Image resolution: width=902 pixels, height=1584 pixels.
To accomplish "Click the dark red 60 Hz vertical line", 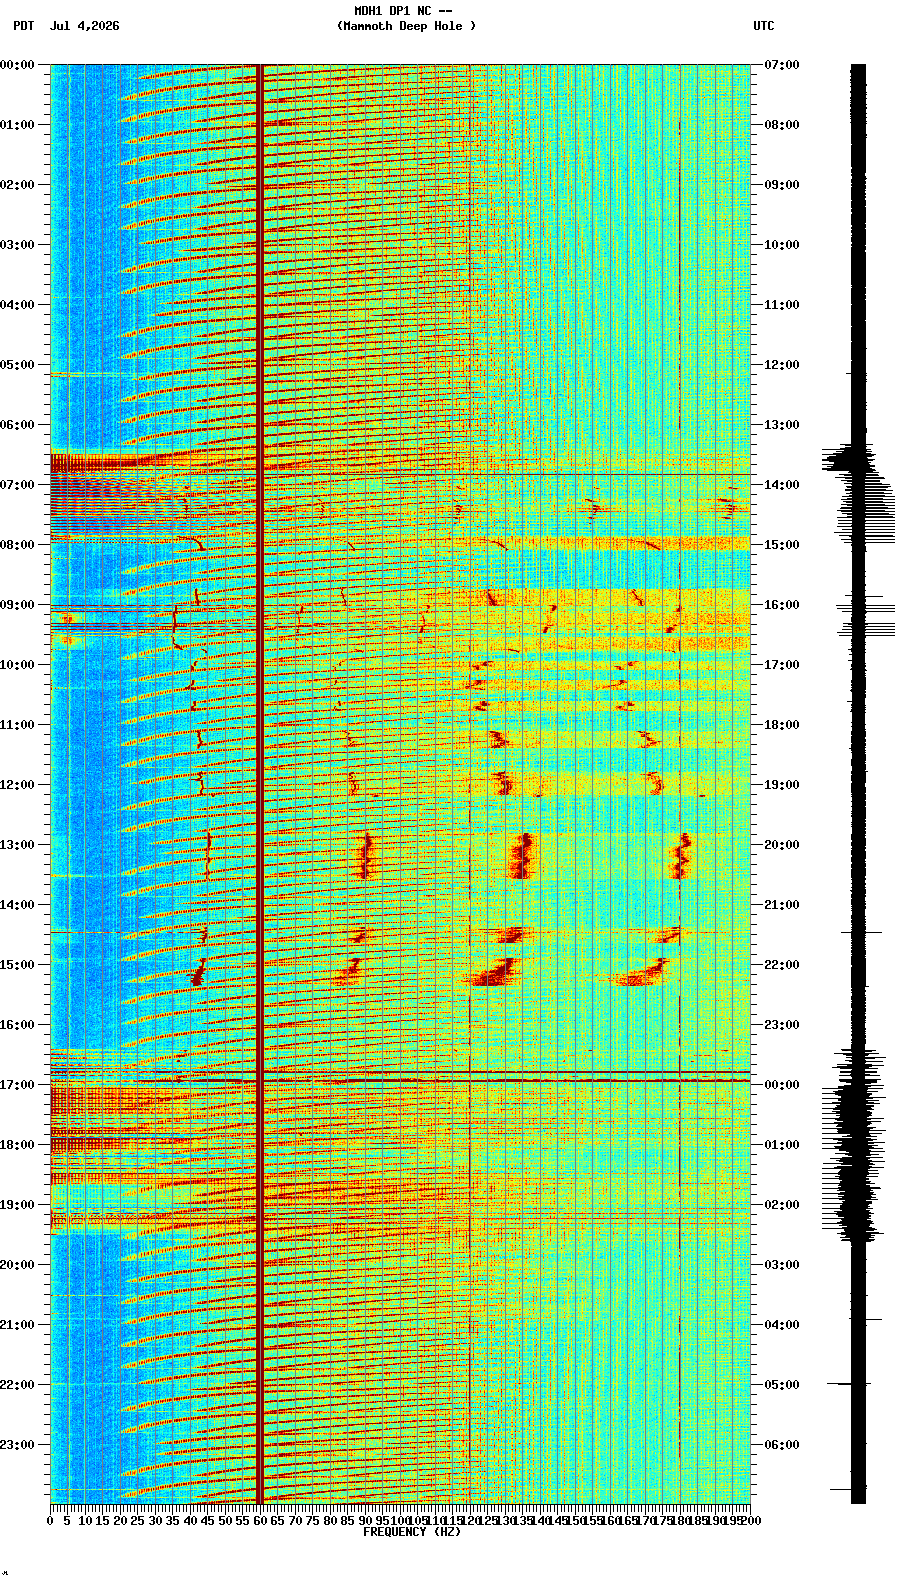I will click(x=260, y=784).
